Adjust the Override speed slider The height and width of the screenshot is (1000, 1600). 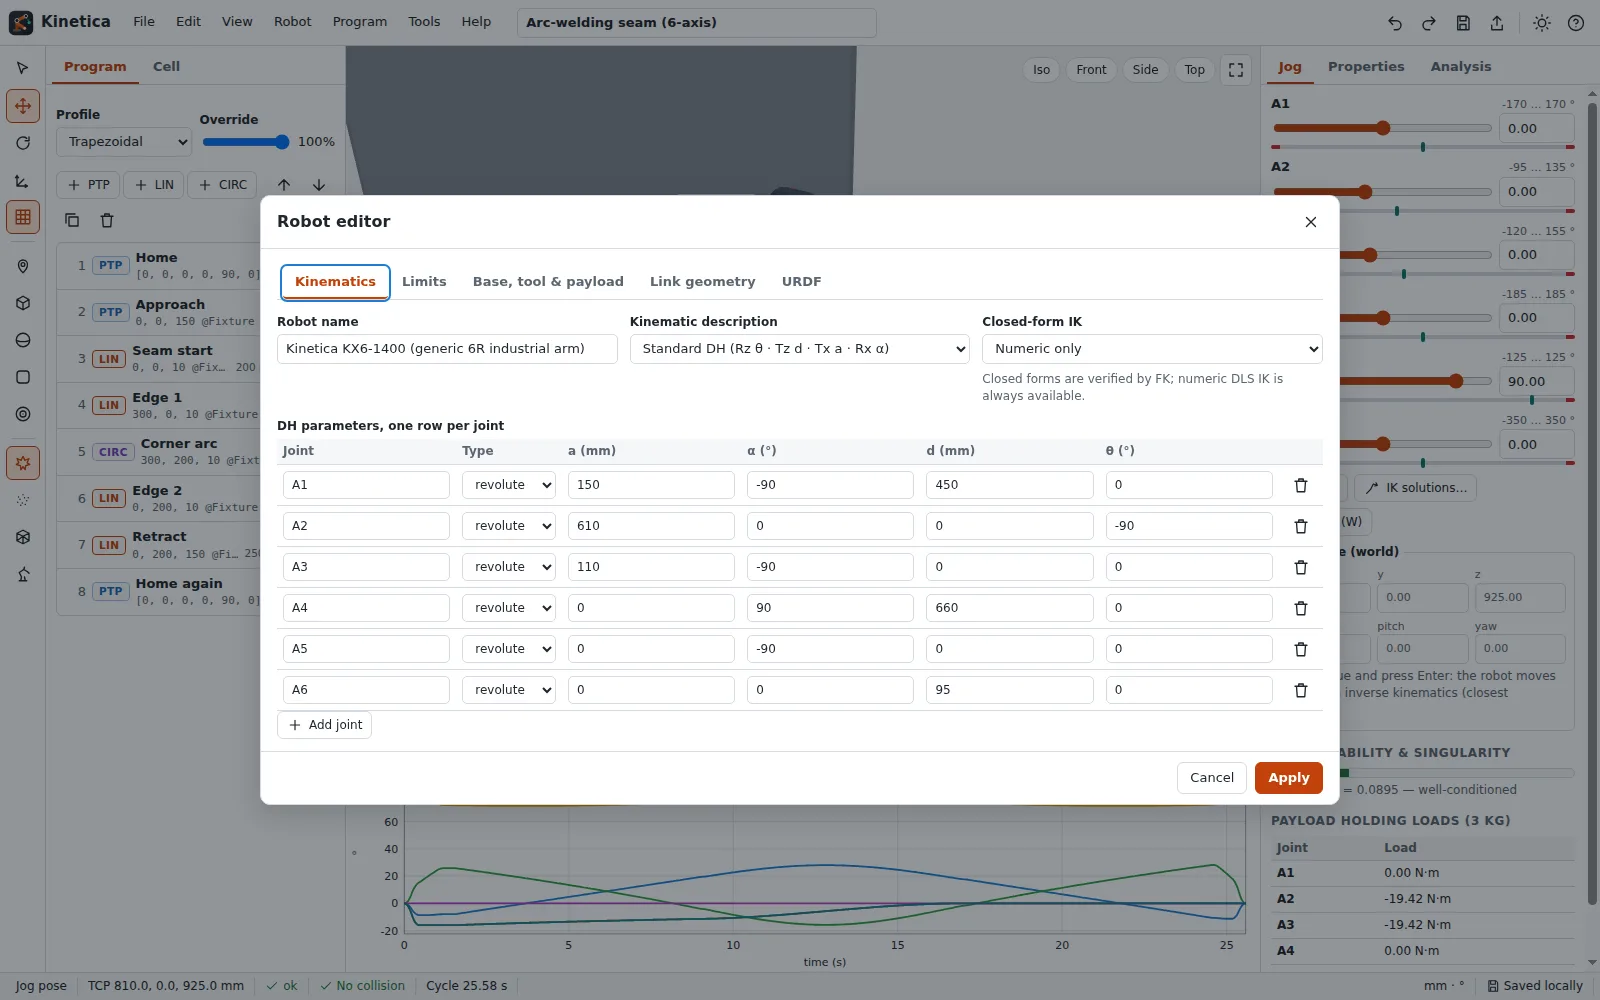[245, 142]
